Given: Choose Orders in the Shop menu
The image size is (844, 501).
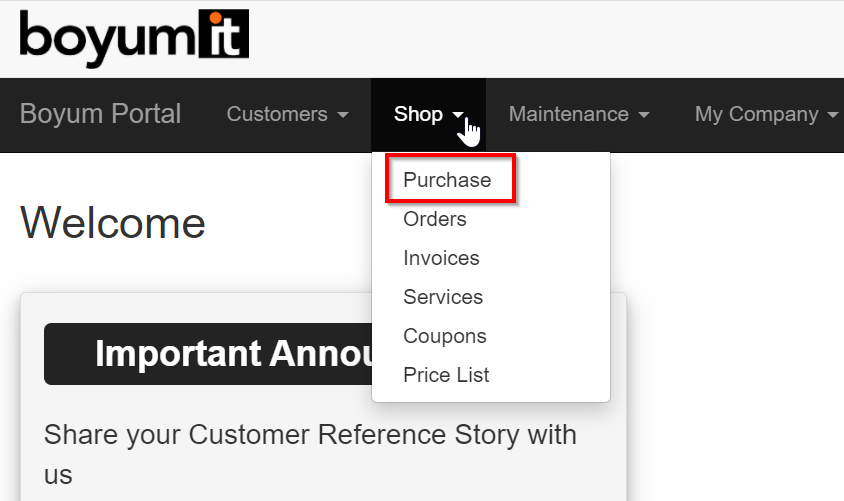Looking at the screenshot, I should click(x=435, y=219).
